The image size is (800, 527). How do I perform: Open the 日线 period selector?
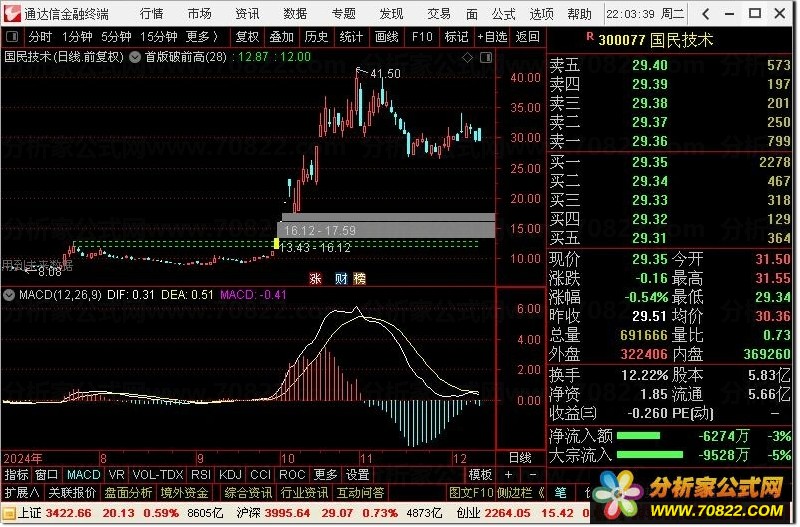pos(520,458)
